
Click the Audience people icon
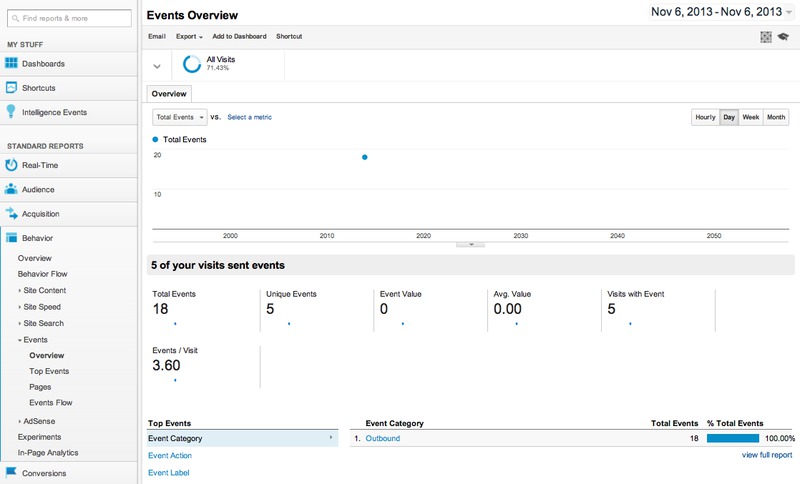click(11, 189)
